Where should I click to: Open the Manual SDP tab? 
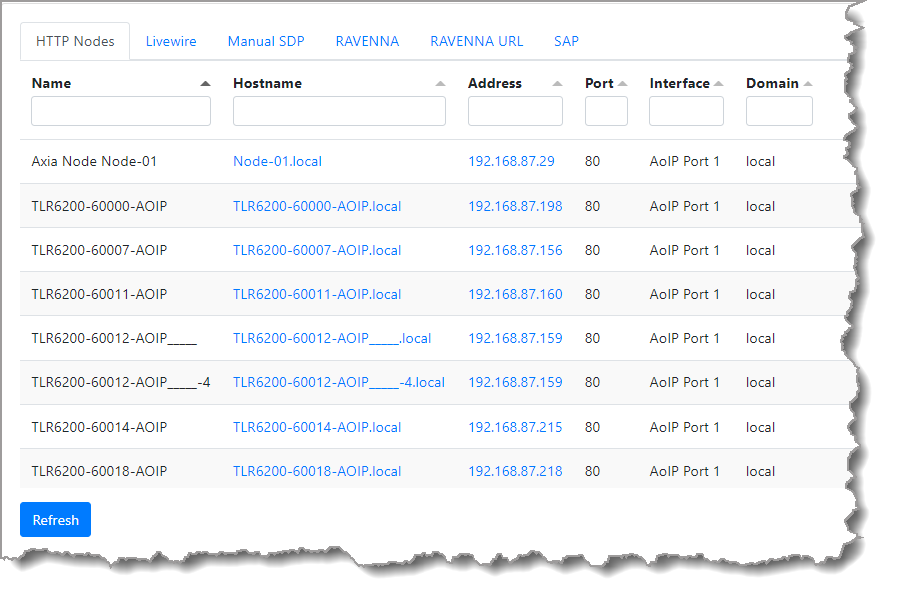pos(266,42)
